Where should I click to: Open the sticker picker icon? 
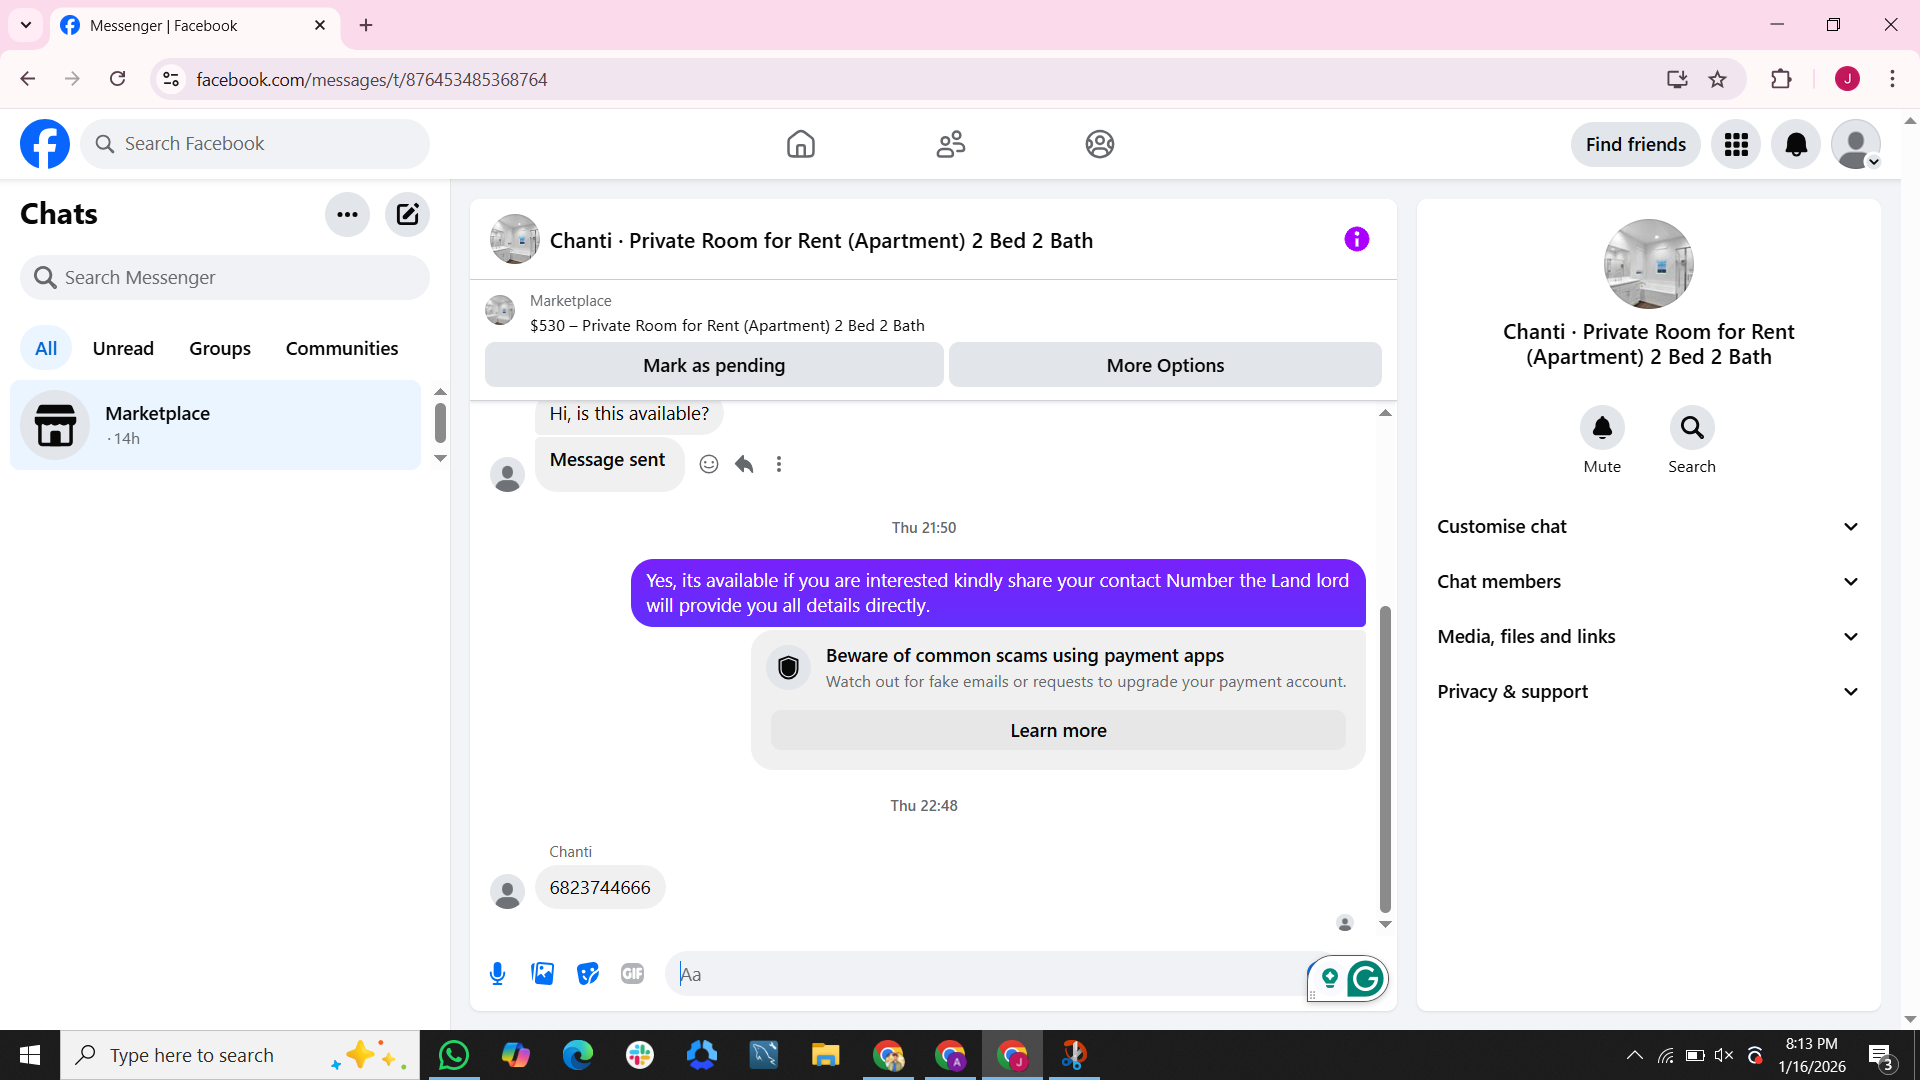pyautogui.click(x=587, y=973)
